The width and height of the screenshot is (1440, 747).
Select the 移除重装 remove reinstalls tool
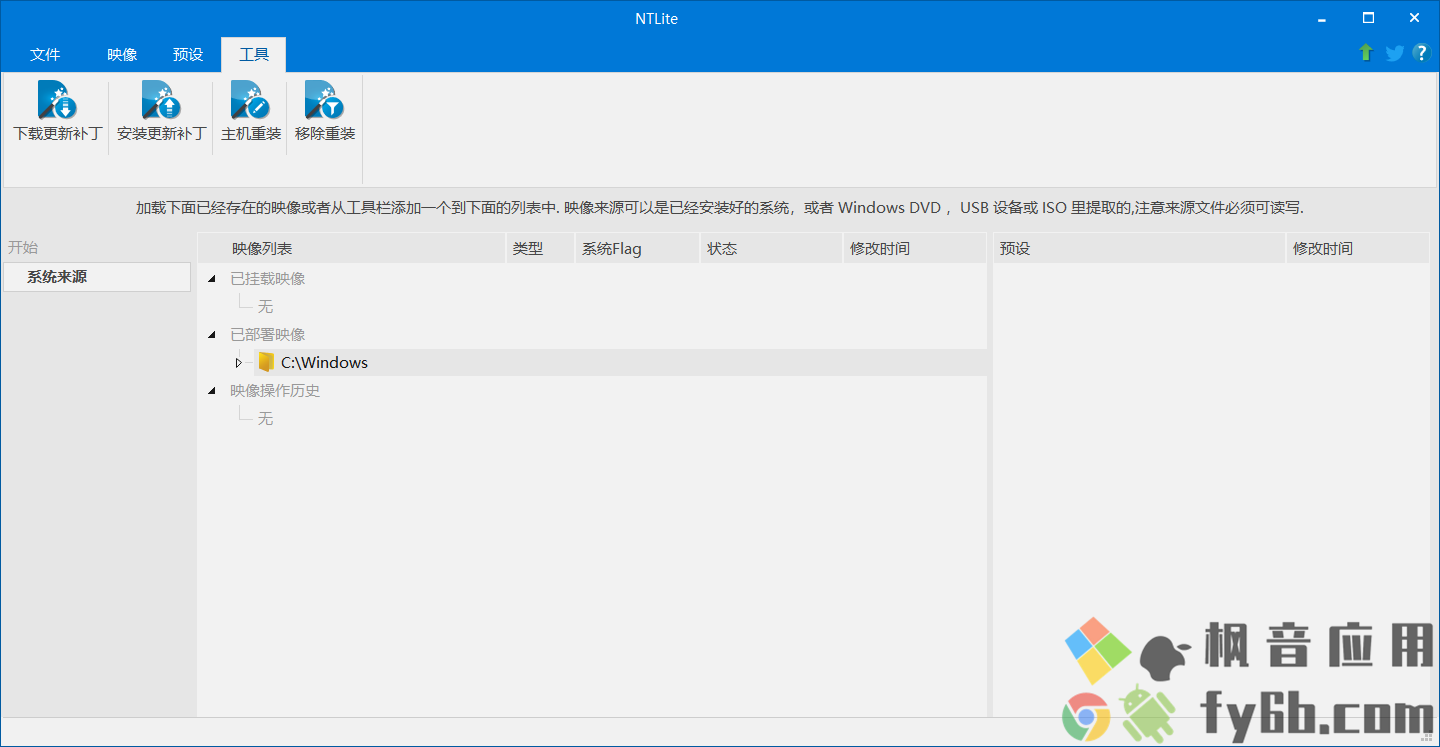pos(325,112)
